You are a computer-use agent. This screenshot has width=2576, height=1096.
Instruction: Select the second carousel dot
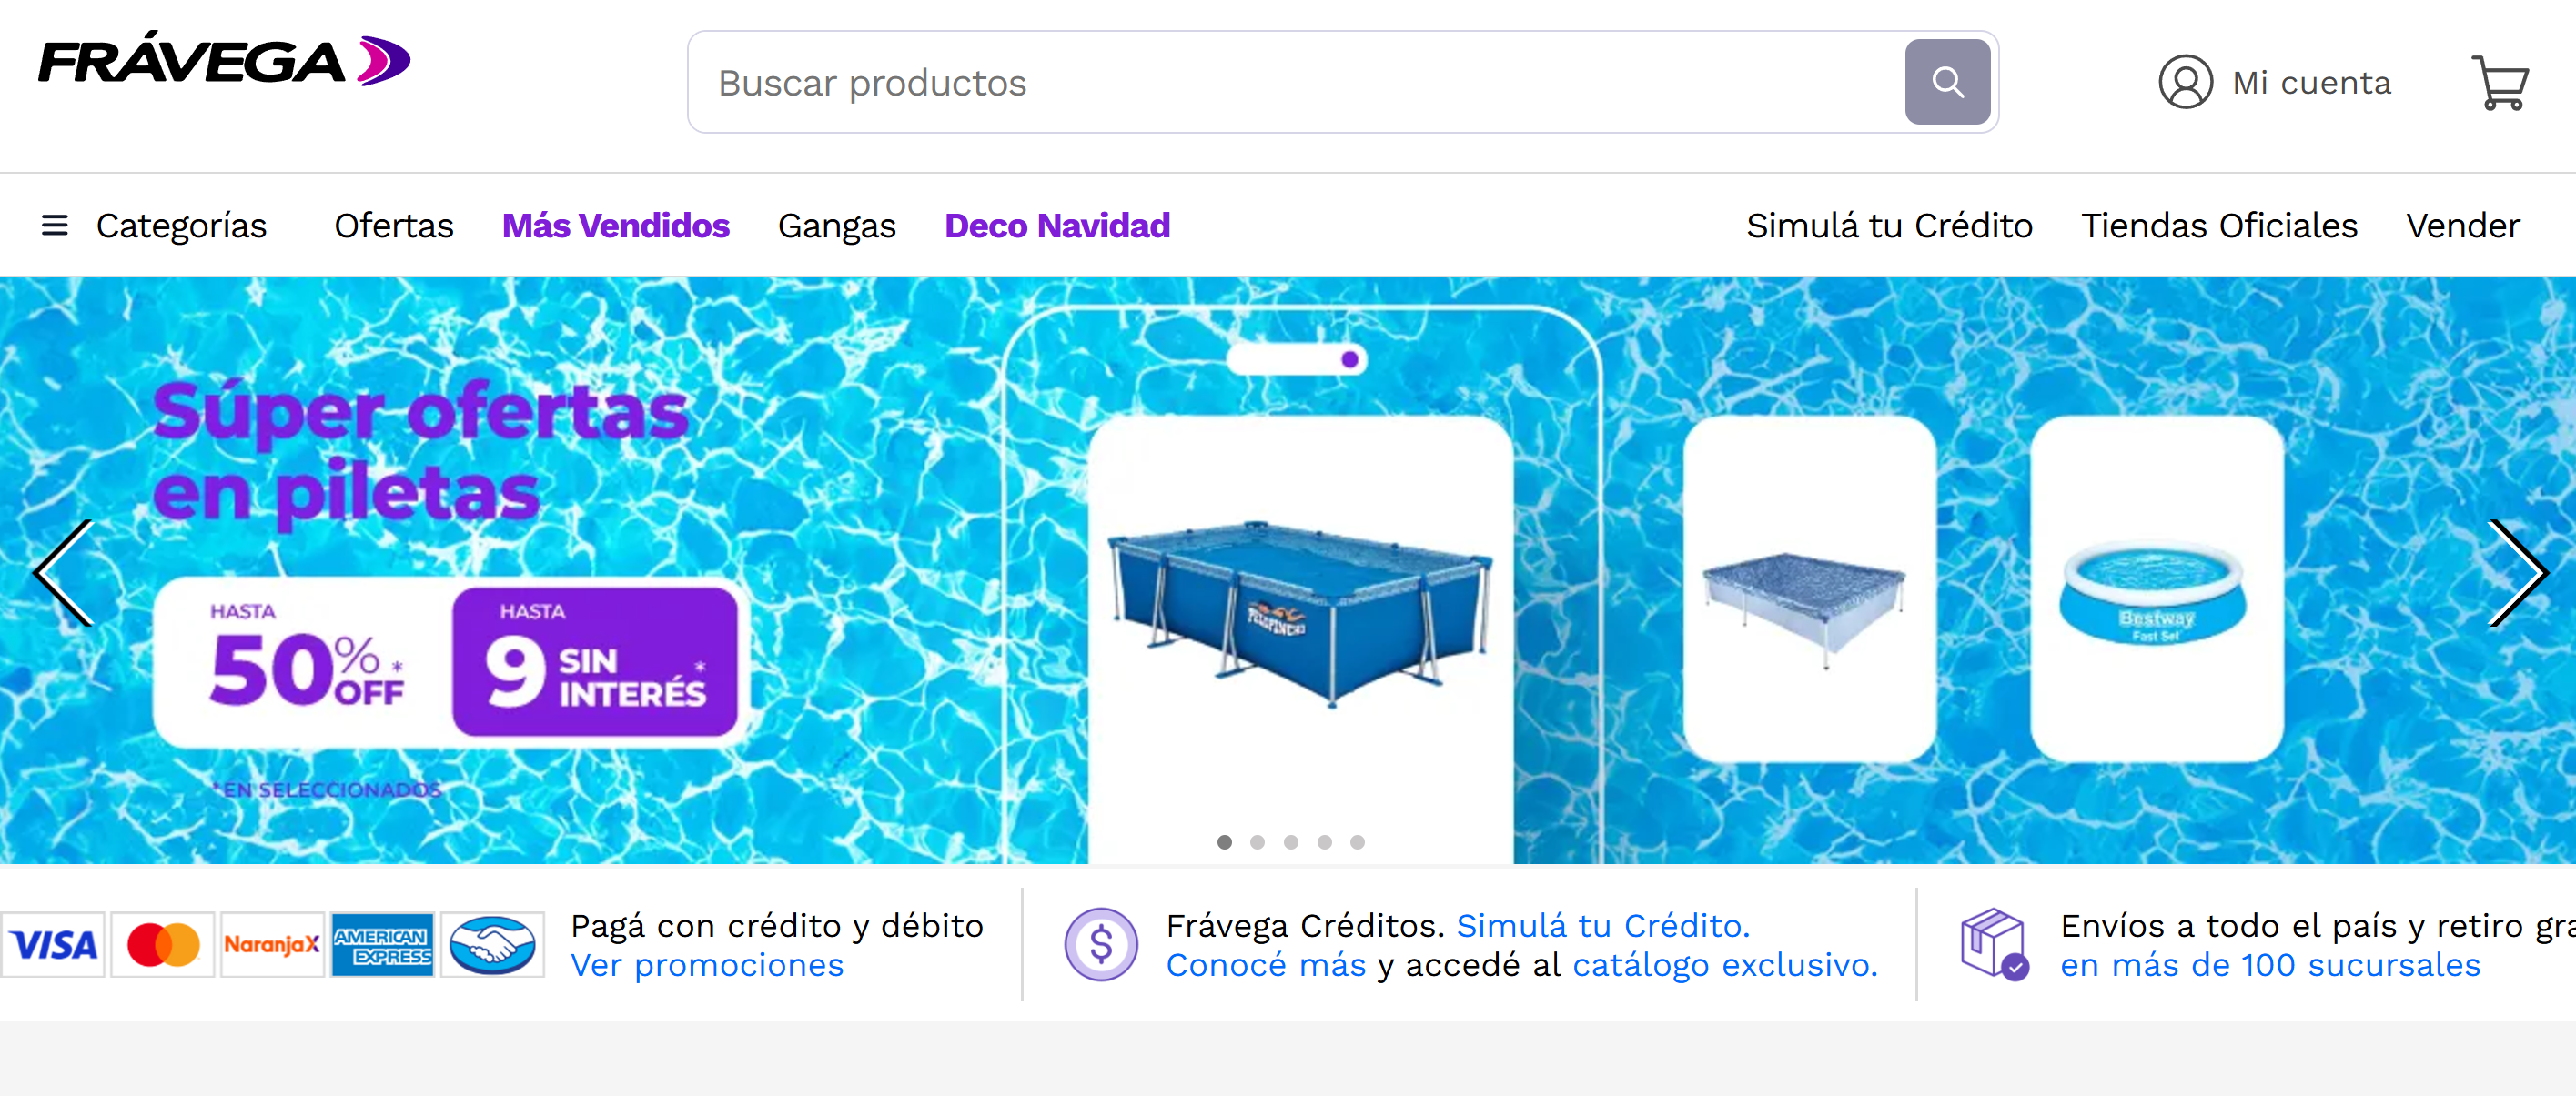(x=1257, y=842)
